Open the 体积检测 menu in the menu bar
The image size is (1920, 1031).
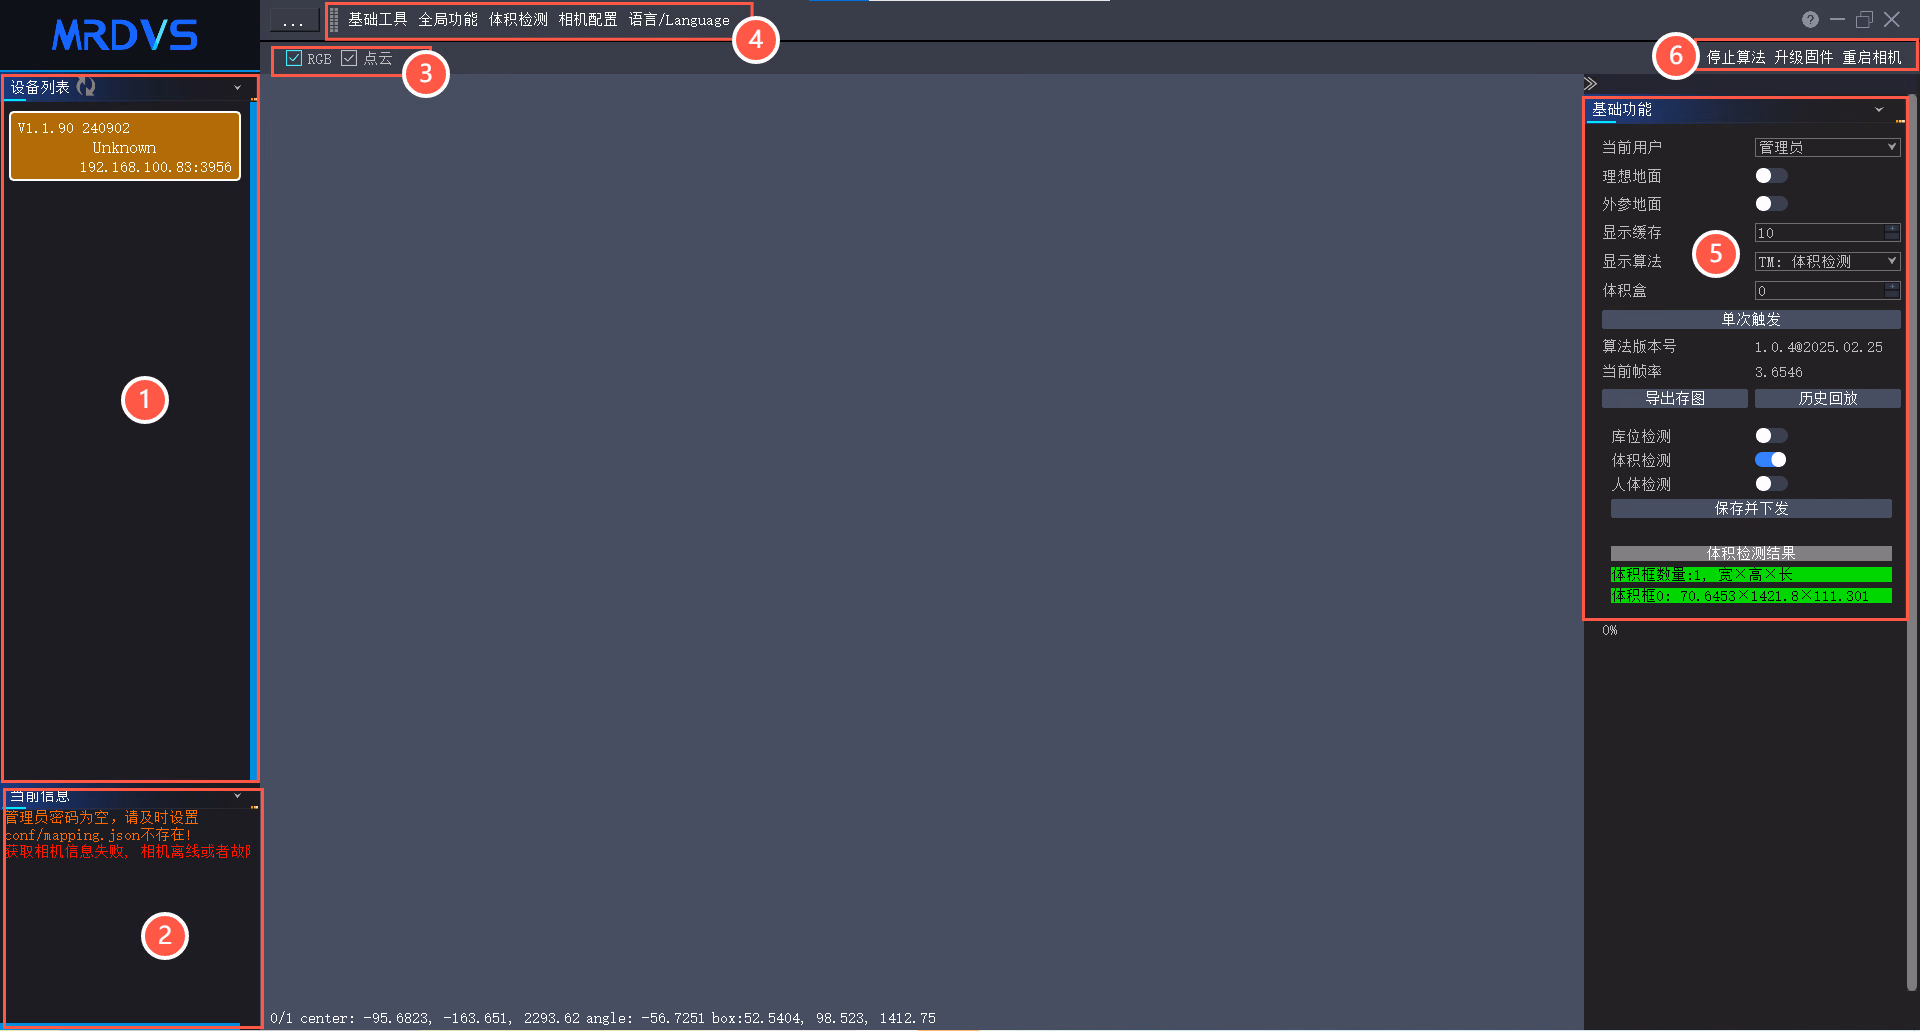click(518, 20)
